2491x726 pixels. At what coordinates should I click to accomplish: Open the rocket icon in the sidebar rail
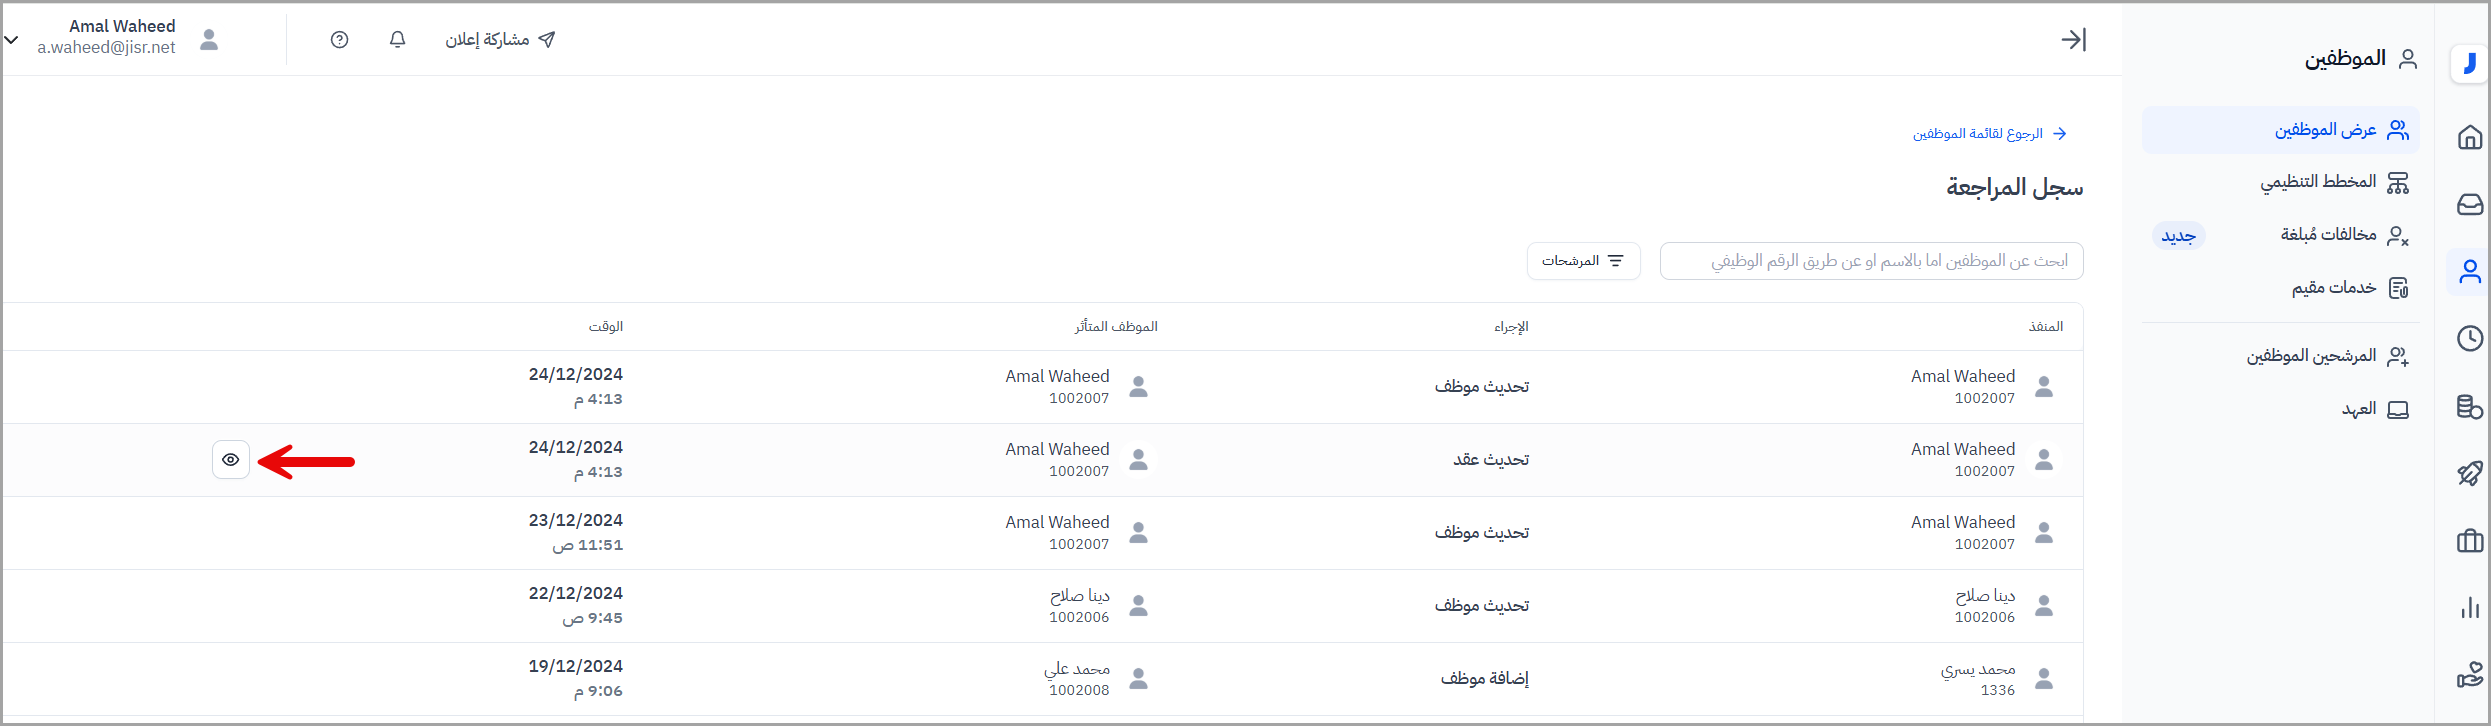coord(2469,473)
